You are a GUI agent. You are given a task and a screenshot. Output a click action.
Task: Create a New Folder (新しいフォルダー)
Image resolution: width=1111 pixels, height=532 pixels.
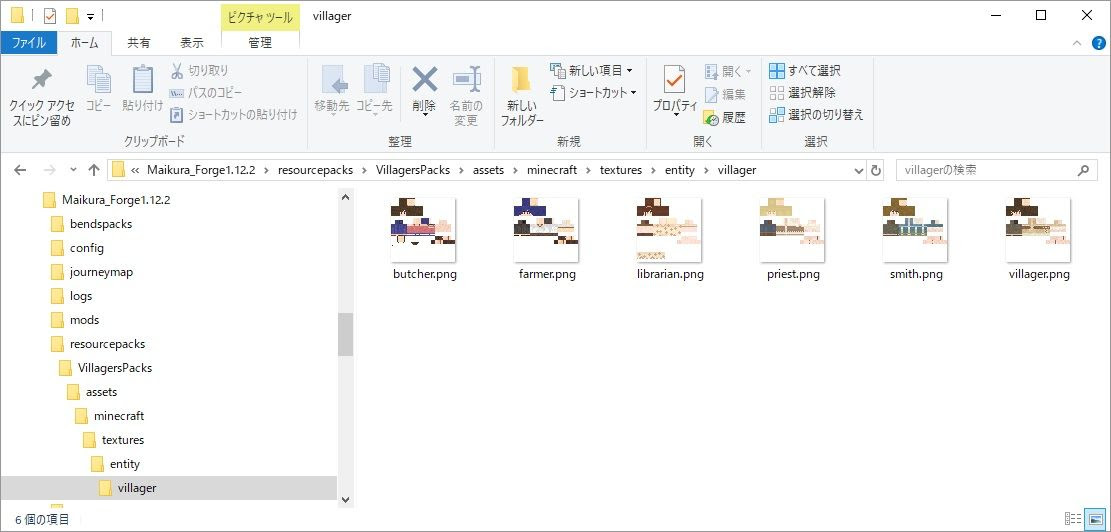[x=522, y=97]
